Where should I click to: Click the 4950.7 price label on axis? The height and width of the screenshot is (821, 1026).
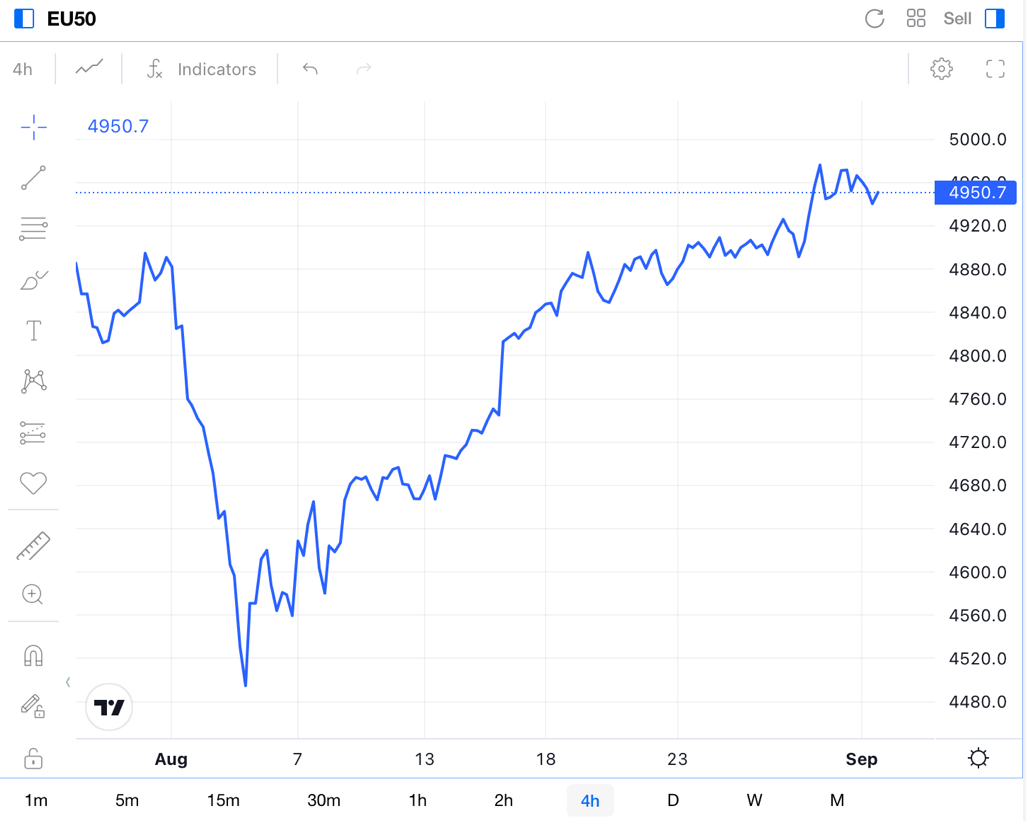pos(975,192)
